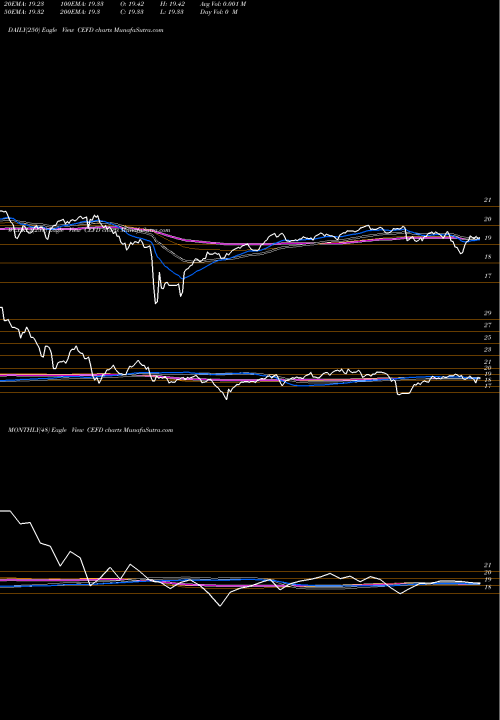
Task: Select the close price 'C:' reading
Action: point(131,12)
